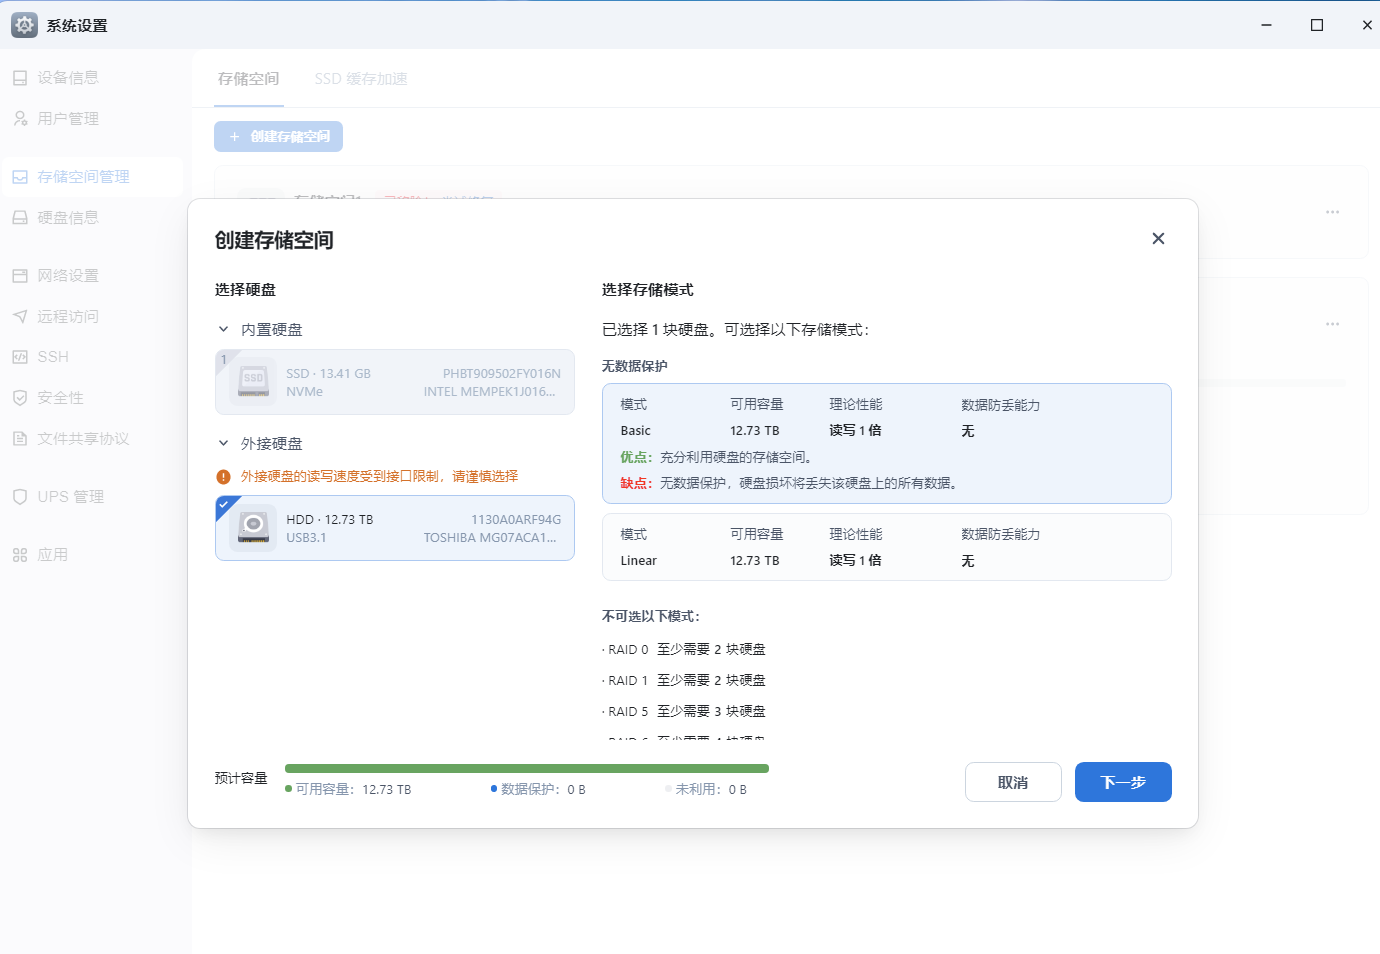Switch to the SSD 缓存加速 tab
Image resolution: width=1380 pixels, height=954 pixels.
361,79
